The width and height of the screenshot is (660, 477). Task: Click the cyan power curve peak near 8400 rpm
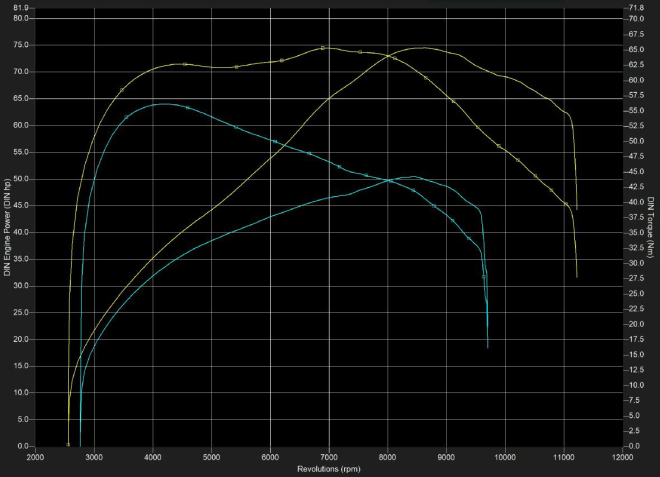click(x=412, y=177)
